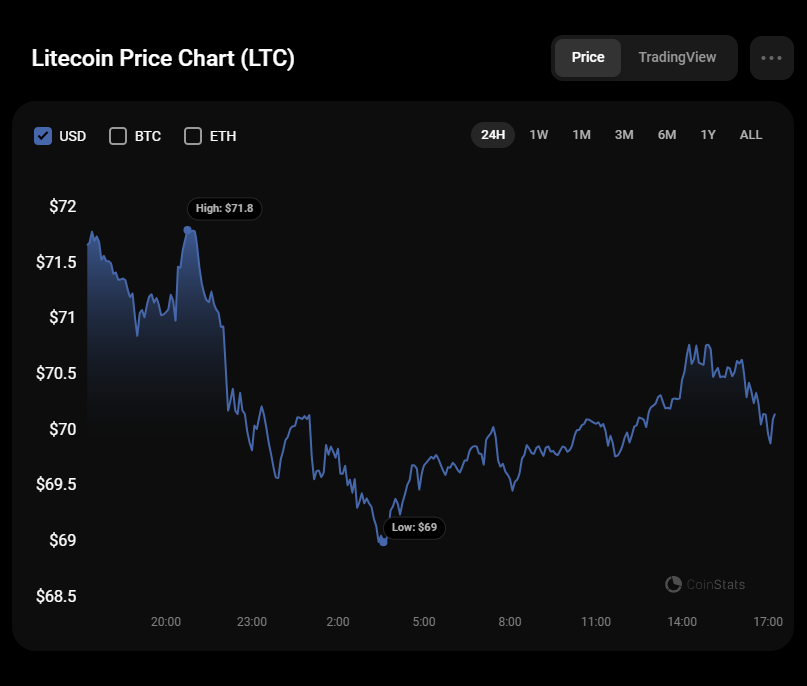Click the Low $69 price marker
Image resolution: width=807 pixels, height=686 pixels.
[414, 527]
